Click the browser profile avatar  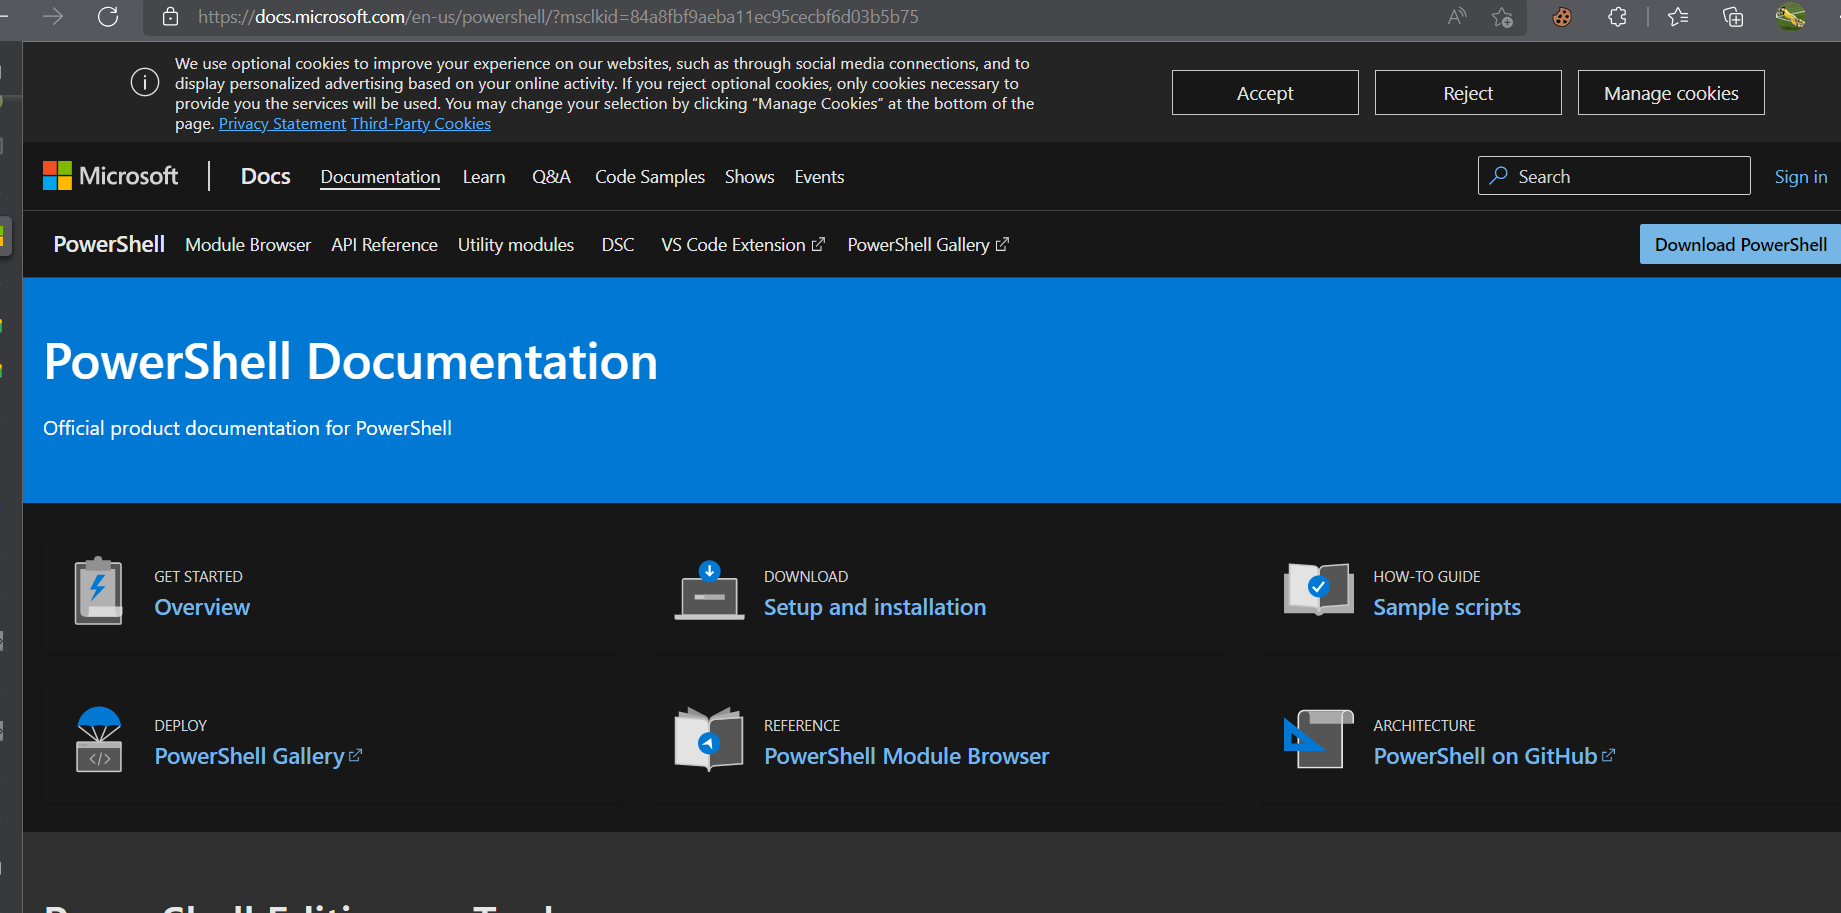[1790, 17]
